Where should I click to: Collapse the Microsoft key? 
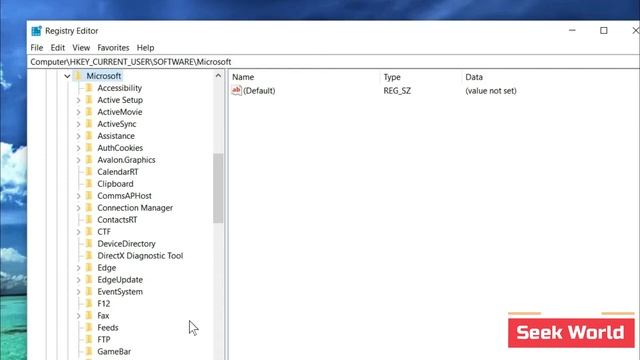(x=67, y=76)
